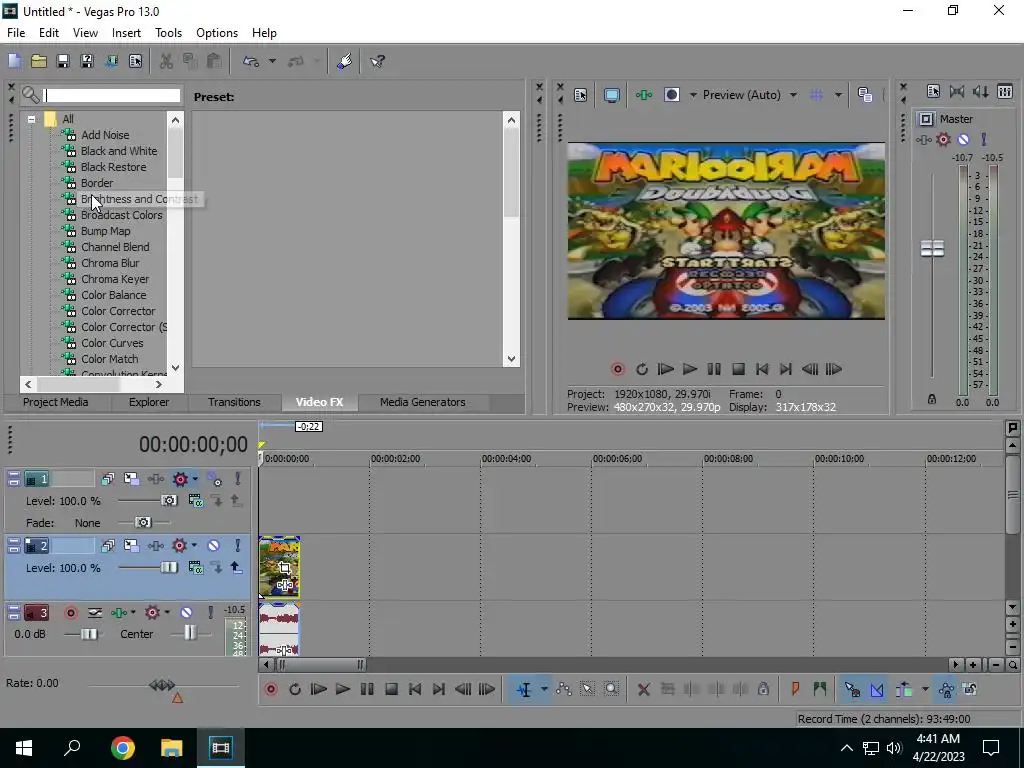This screenshot has height=768, width=1024.
Task: Mute the Master bus
Action: click(963, 139)
